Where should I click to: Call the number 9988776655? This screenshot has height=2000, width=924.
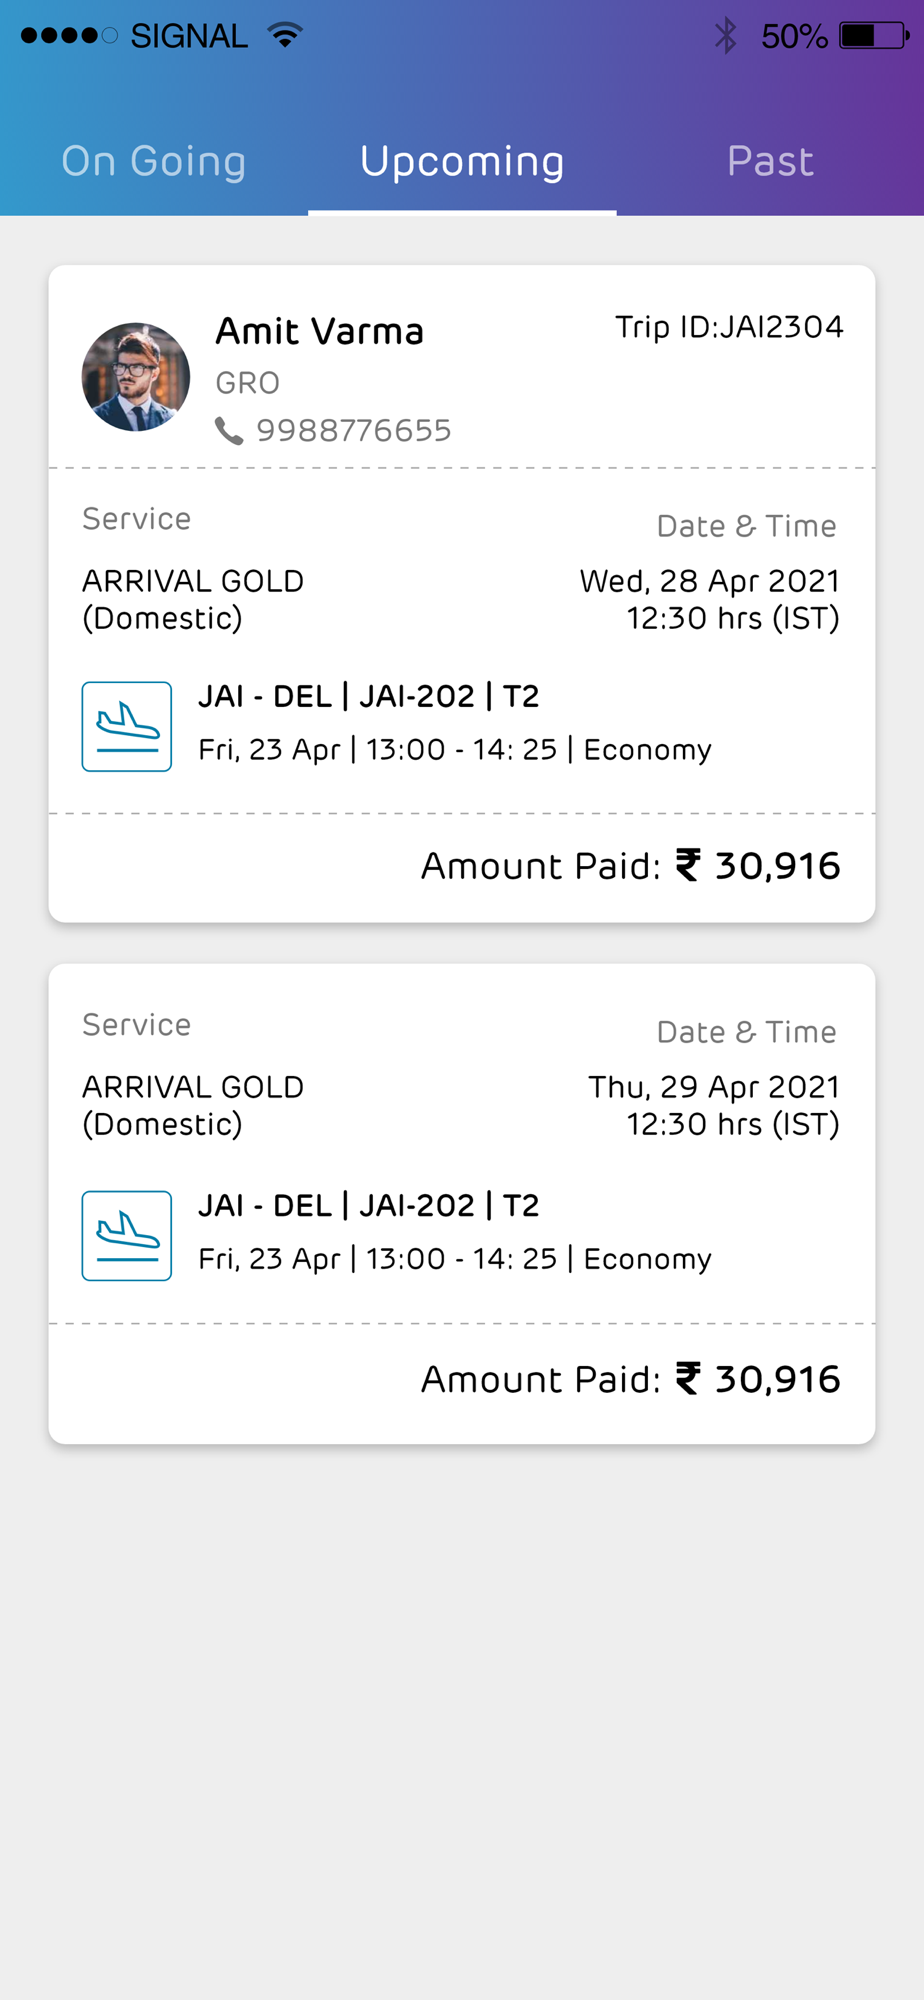pos(354,431)
